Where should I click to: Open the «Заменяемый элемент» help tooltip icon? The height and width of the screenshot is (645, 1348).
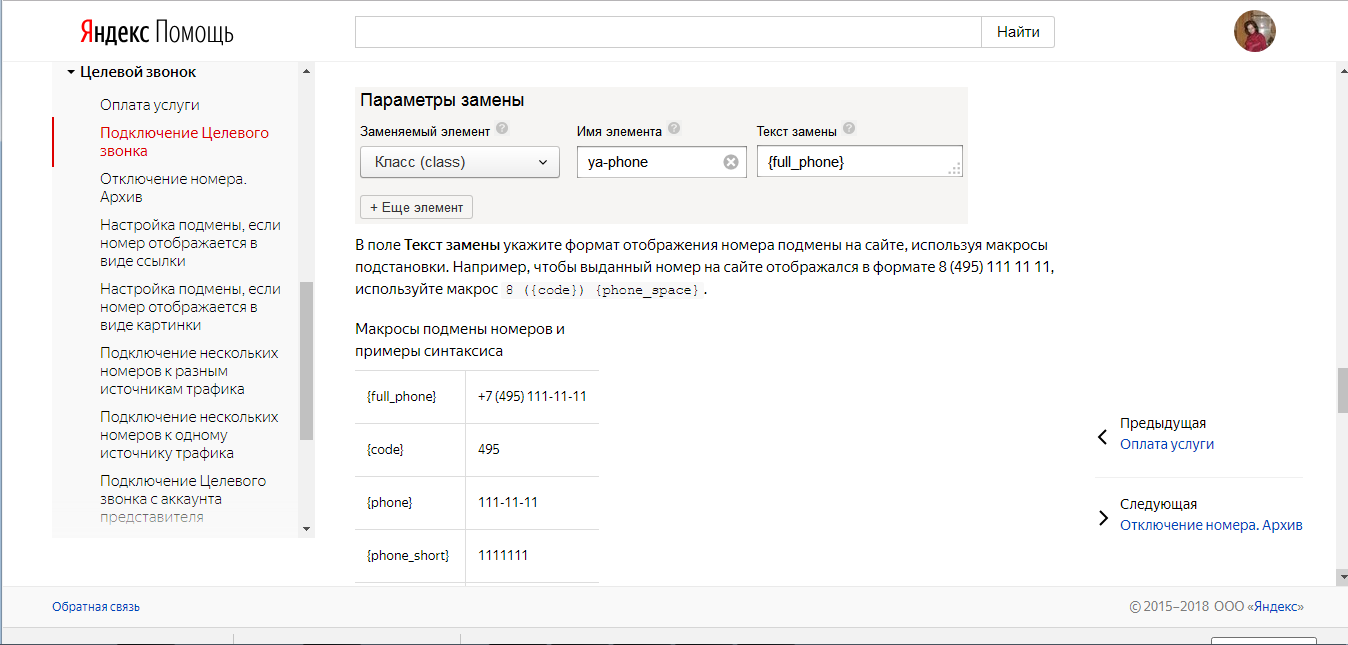pyautogui.click(x=502, y=128)
